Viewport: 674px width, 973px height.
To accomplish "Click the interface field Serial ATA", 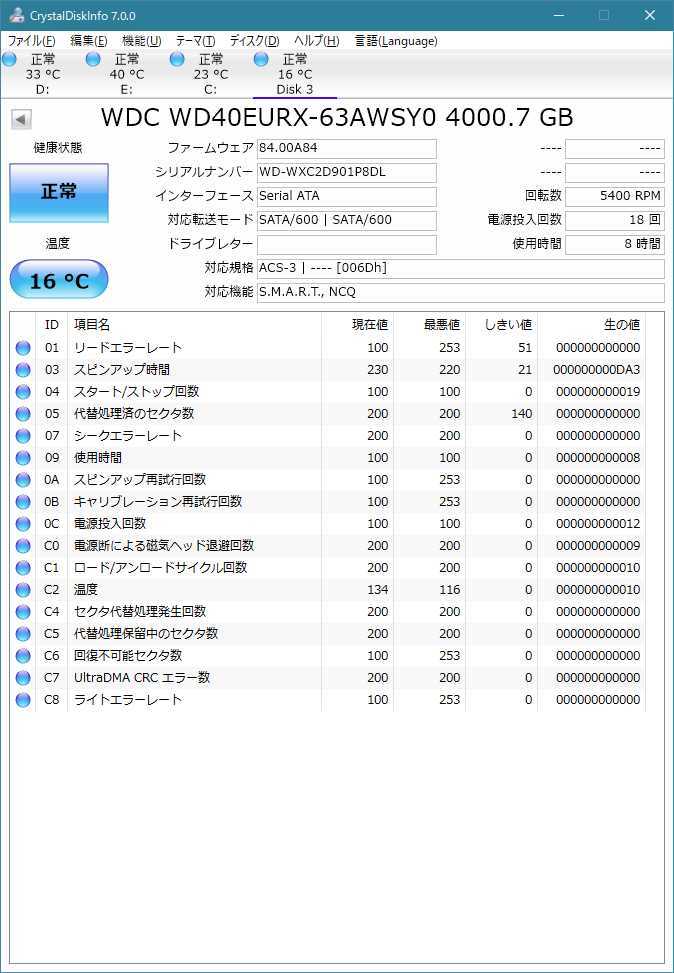I will click(346, 196).
